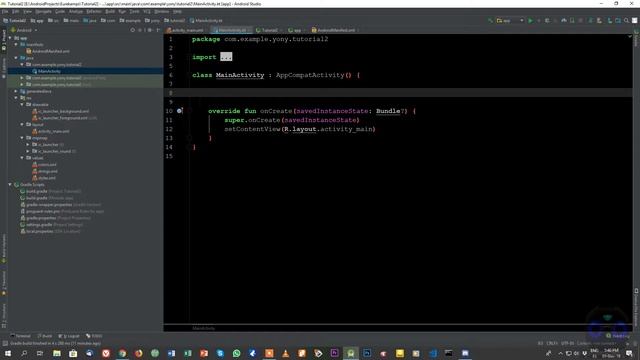Open the Project tool window side tab

tap(4, 40)
